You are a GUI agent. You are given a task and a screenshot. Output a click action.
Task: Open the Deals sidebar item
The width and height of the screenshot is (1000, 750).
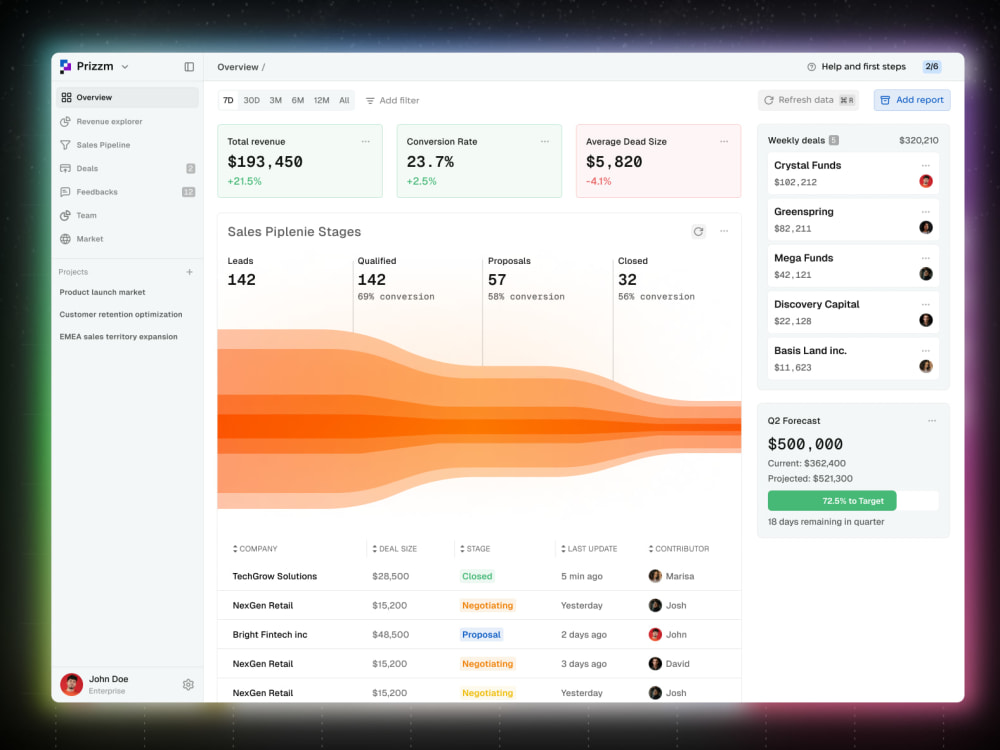(x=128, y=168)
